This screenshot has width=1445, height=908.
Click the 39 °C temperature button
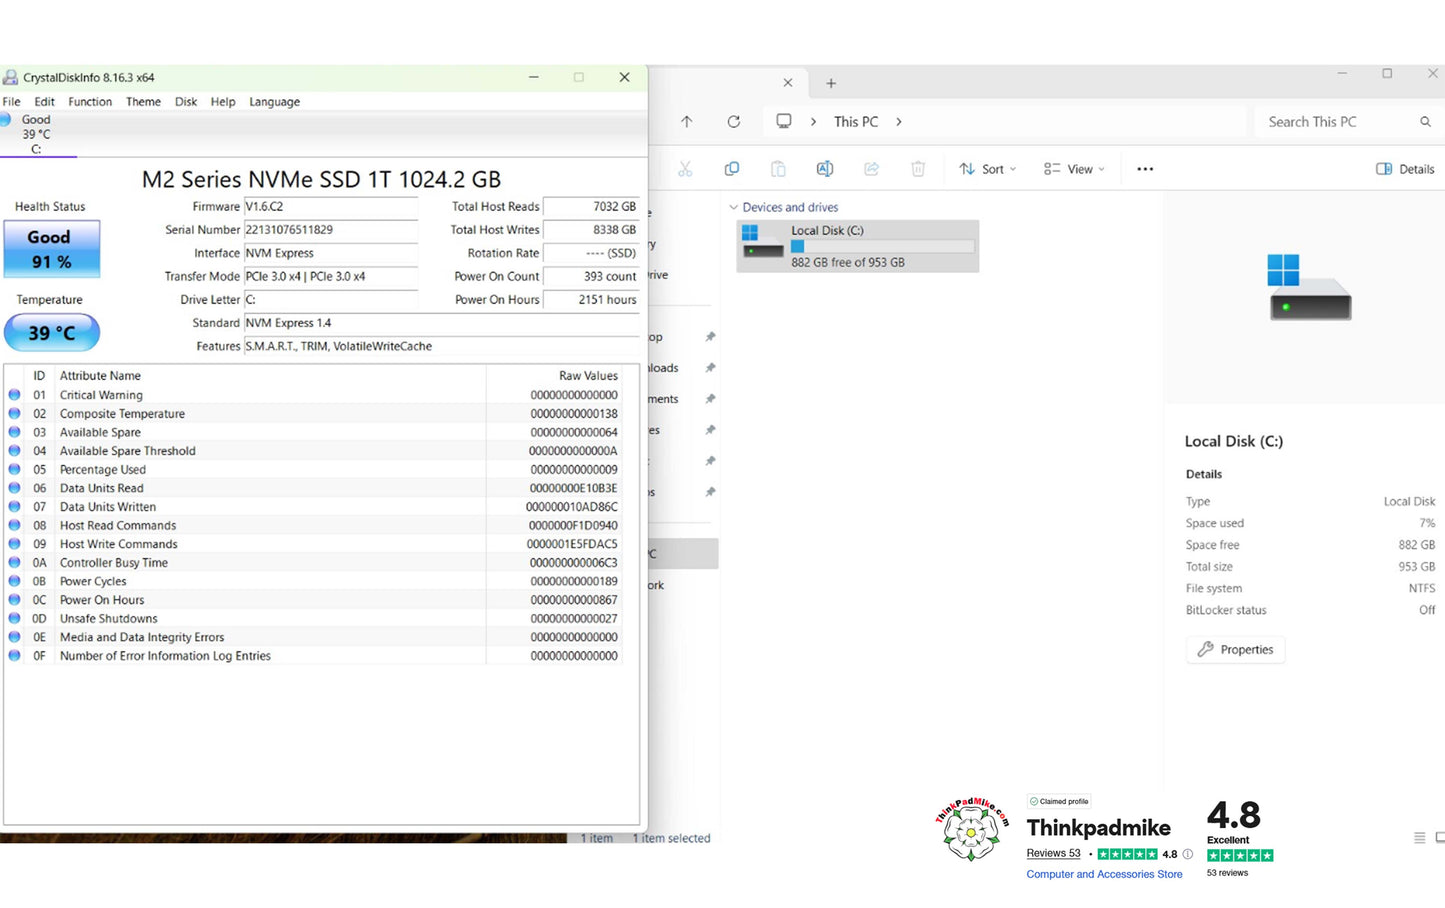51,333
